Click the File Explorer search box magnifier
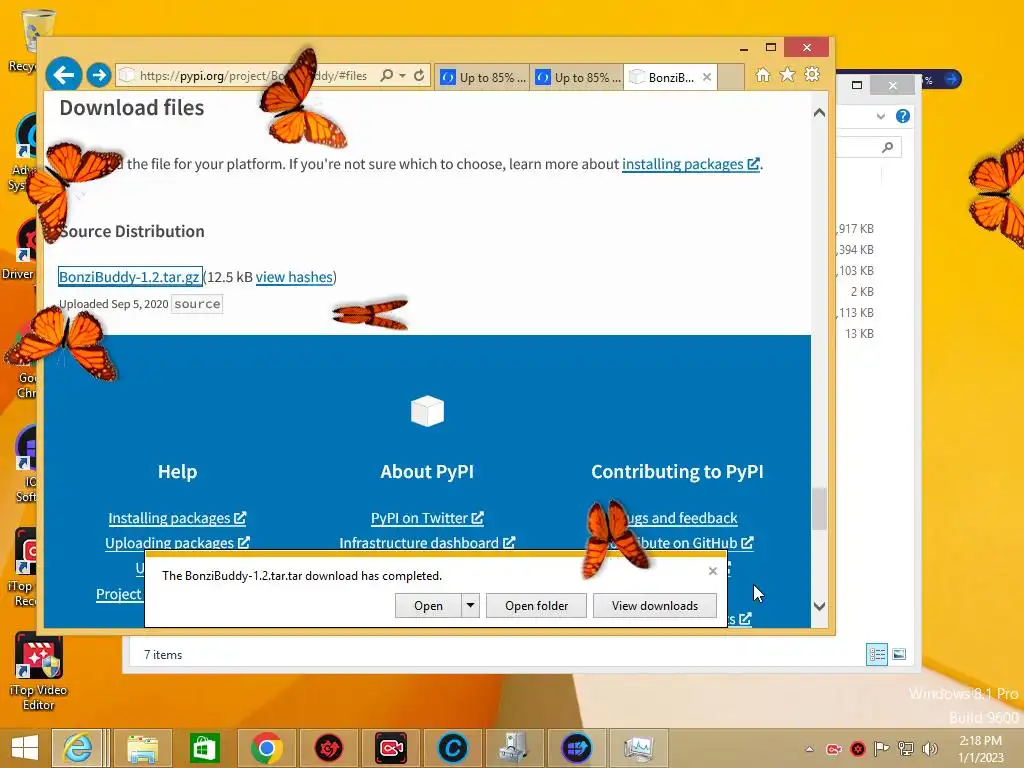The height and width of the screenshot is (768, 1024). coord(887,147)
